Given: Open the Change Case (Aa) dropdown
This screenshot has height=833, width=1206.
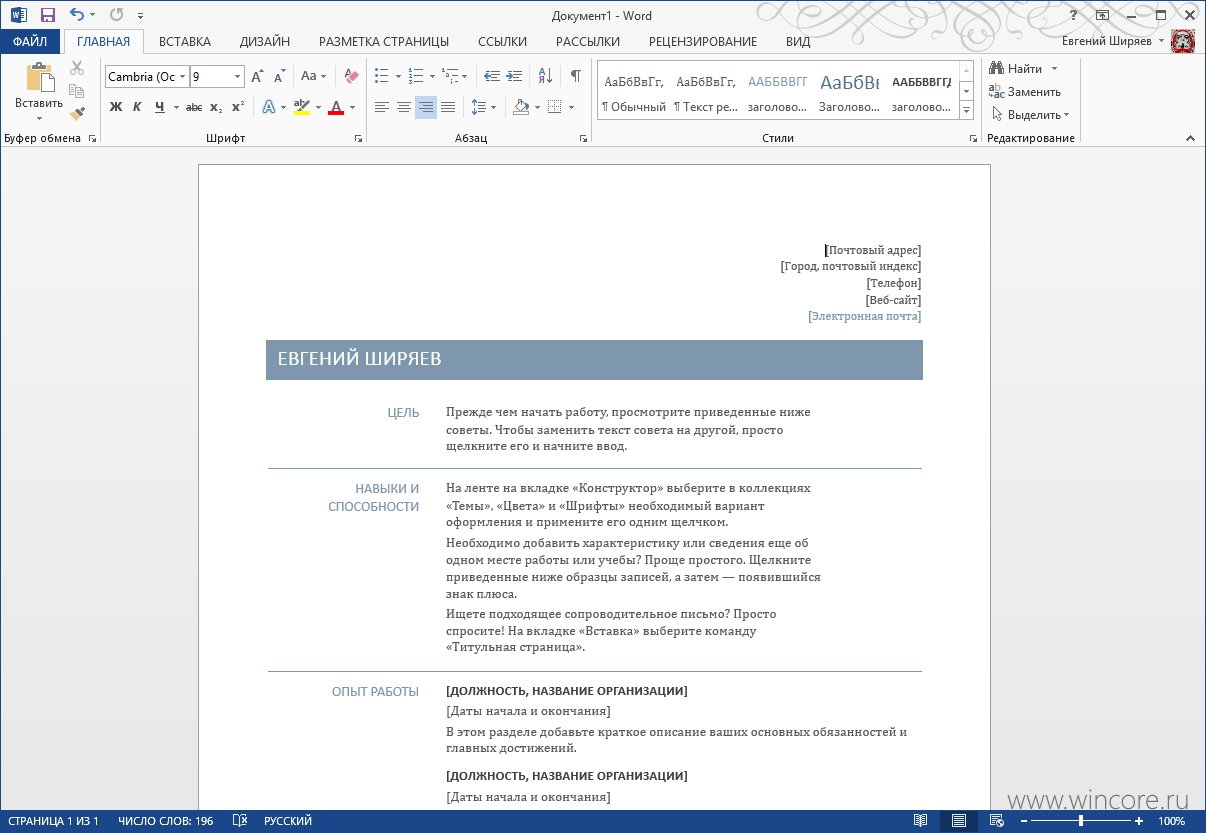Looking at the screenshot, I should (x=314, y=76).
